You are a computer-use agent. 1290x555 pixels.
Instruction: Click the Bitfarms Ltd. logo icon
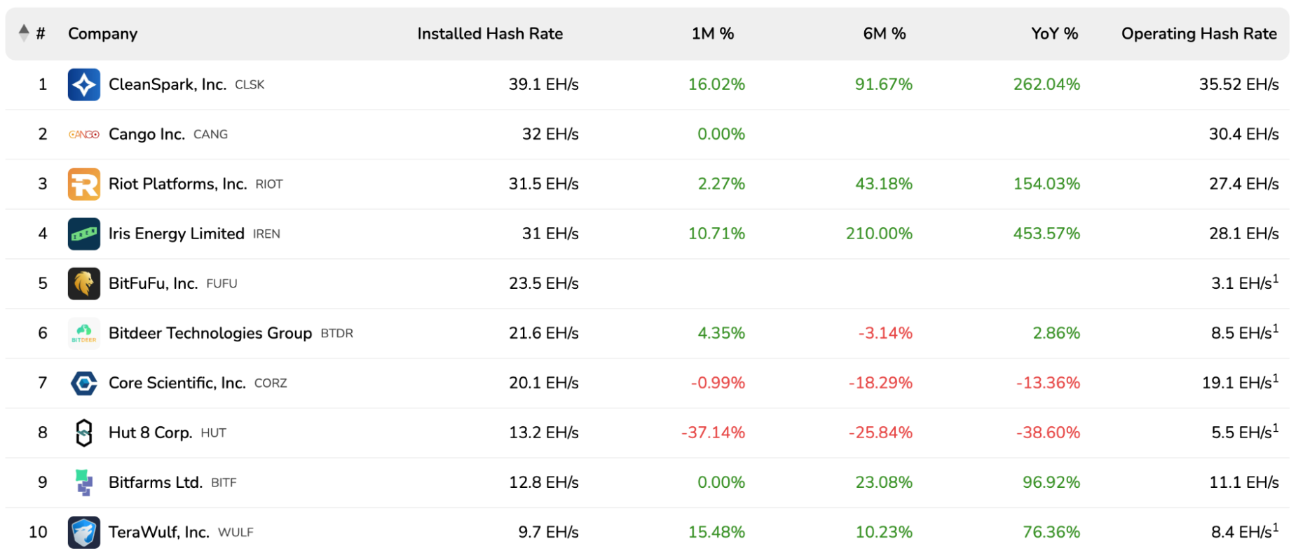[84, 483]
